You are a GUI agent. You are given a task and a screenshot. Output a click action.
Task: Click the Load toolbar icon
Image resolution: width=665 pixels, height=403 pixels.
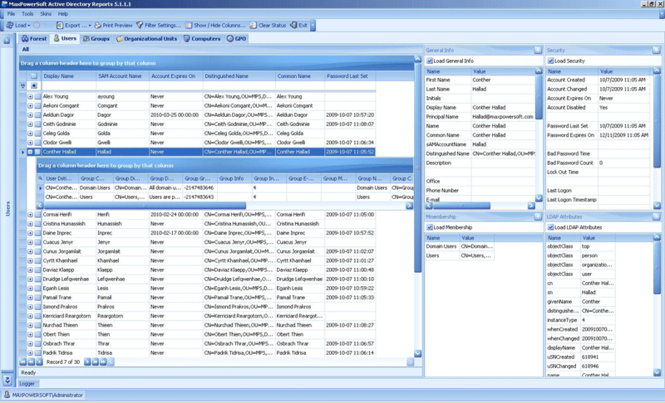pos(10,25)
